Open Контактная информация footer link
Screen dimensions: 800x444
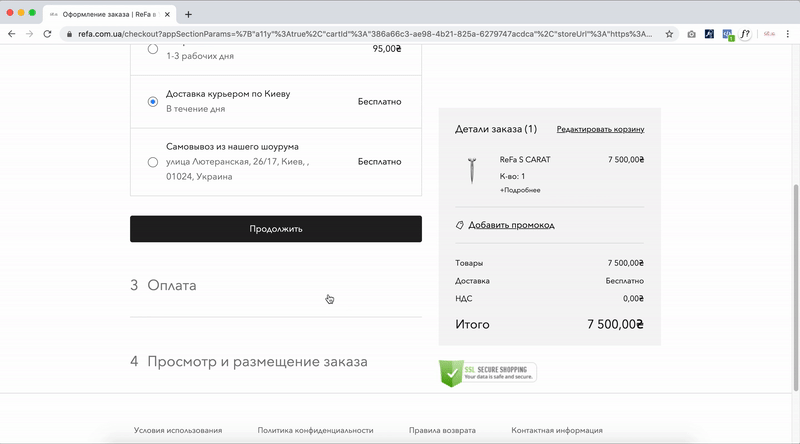pos(557,430)
